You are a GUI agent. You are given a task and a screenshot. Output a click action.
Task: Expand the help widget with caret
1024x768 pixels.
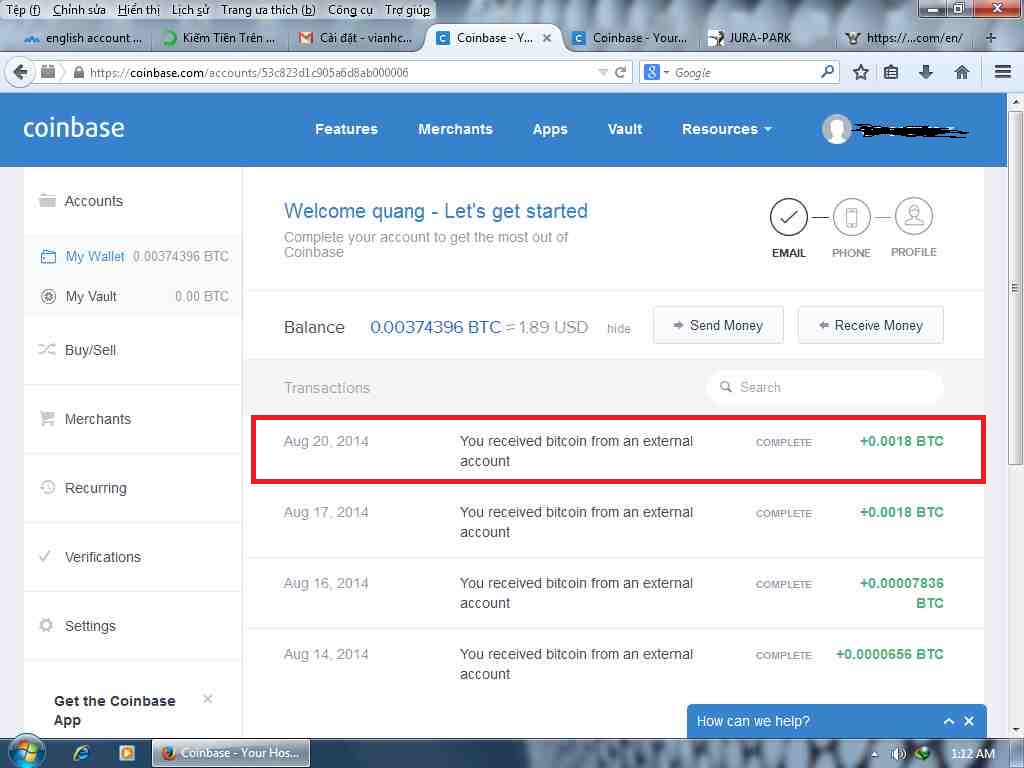949,721
